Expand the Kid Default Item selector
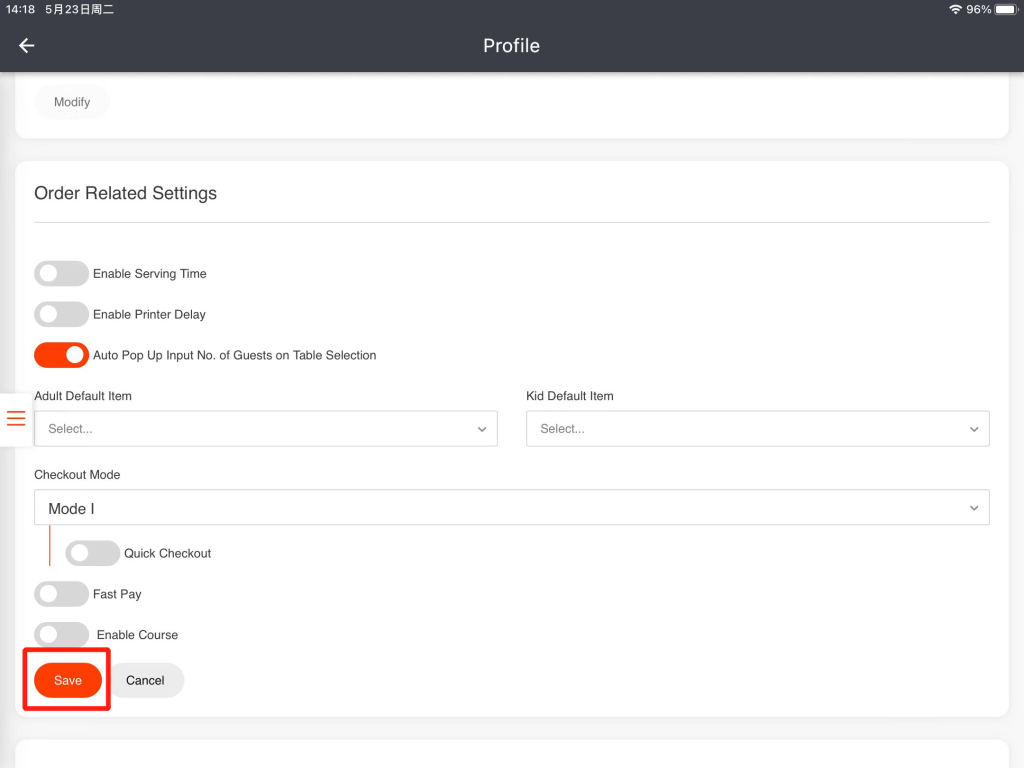The image size is (1024, 768). click(x=757, y=429)
